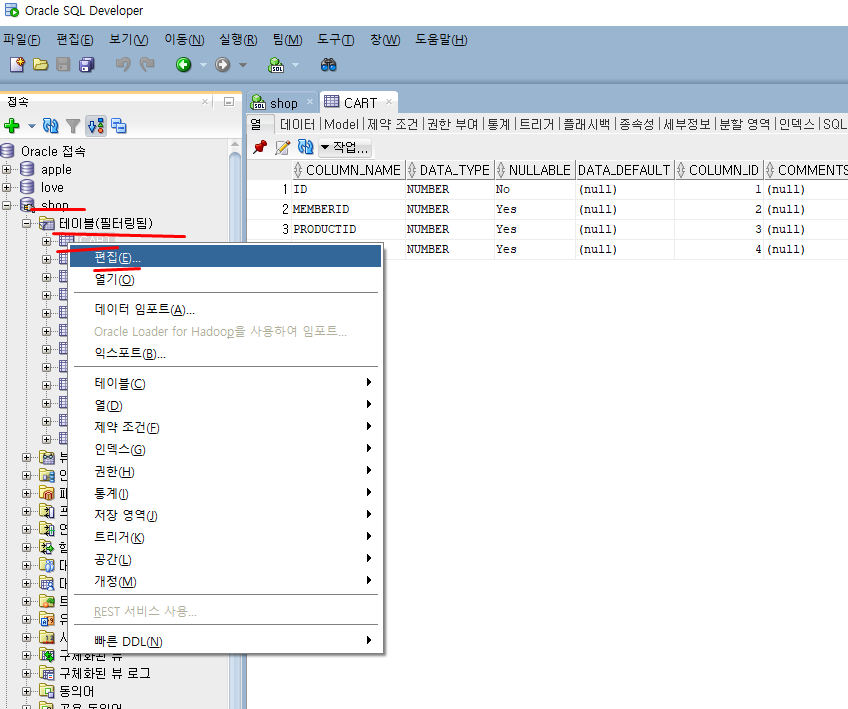The height and width of the screenshot is (709, 848).
Task: Sort by DATA_TYPE column header
Action: (449, 170)
